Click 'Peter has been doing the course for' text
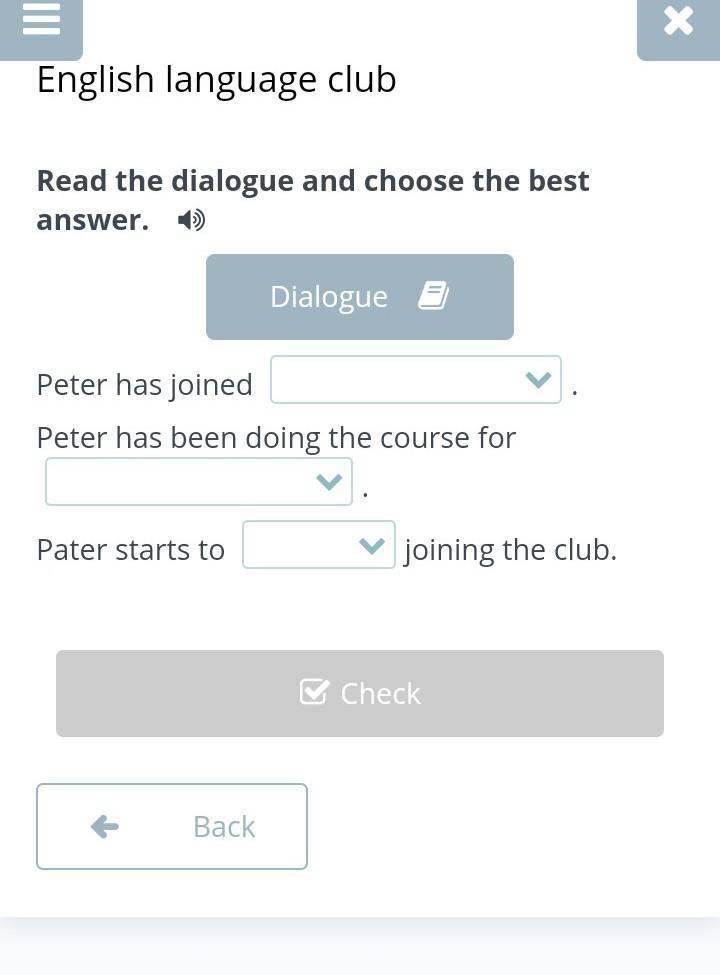The image size is (720, 975). click(x=276, y=438)
